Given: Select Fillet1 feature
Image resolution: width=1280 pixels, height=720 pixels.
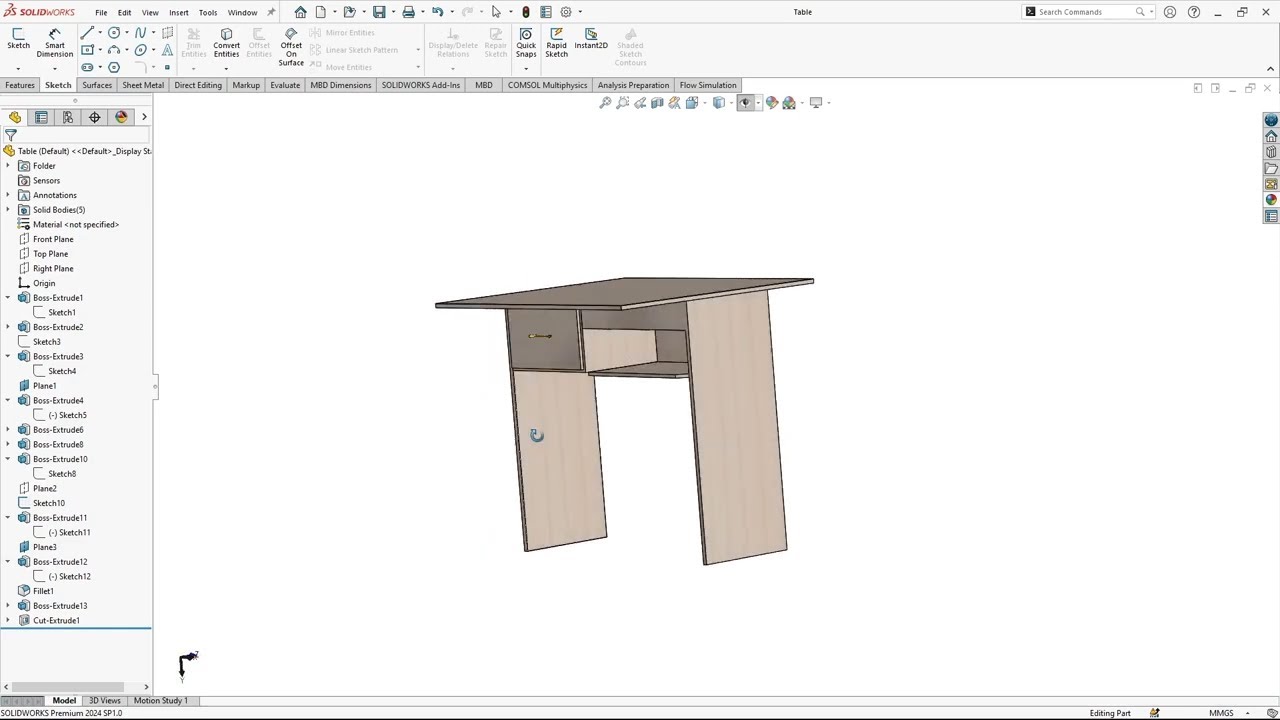Looking at the screenshot, I should (43, 591).
